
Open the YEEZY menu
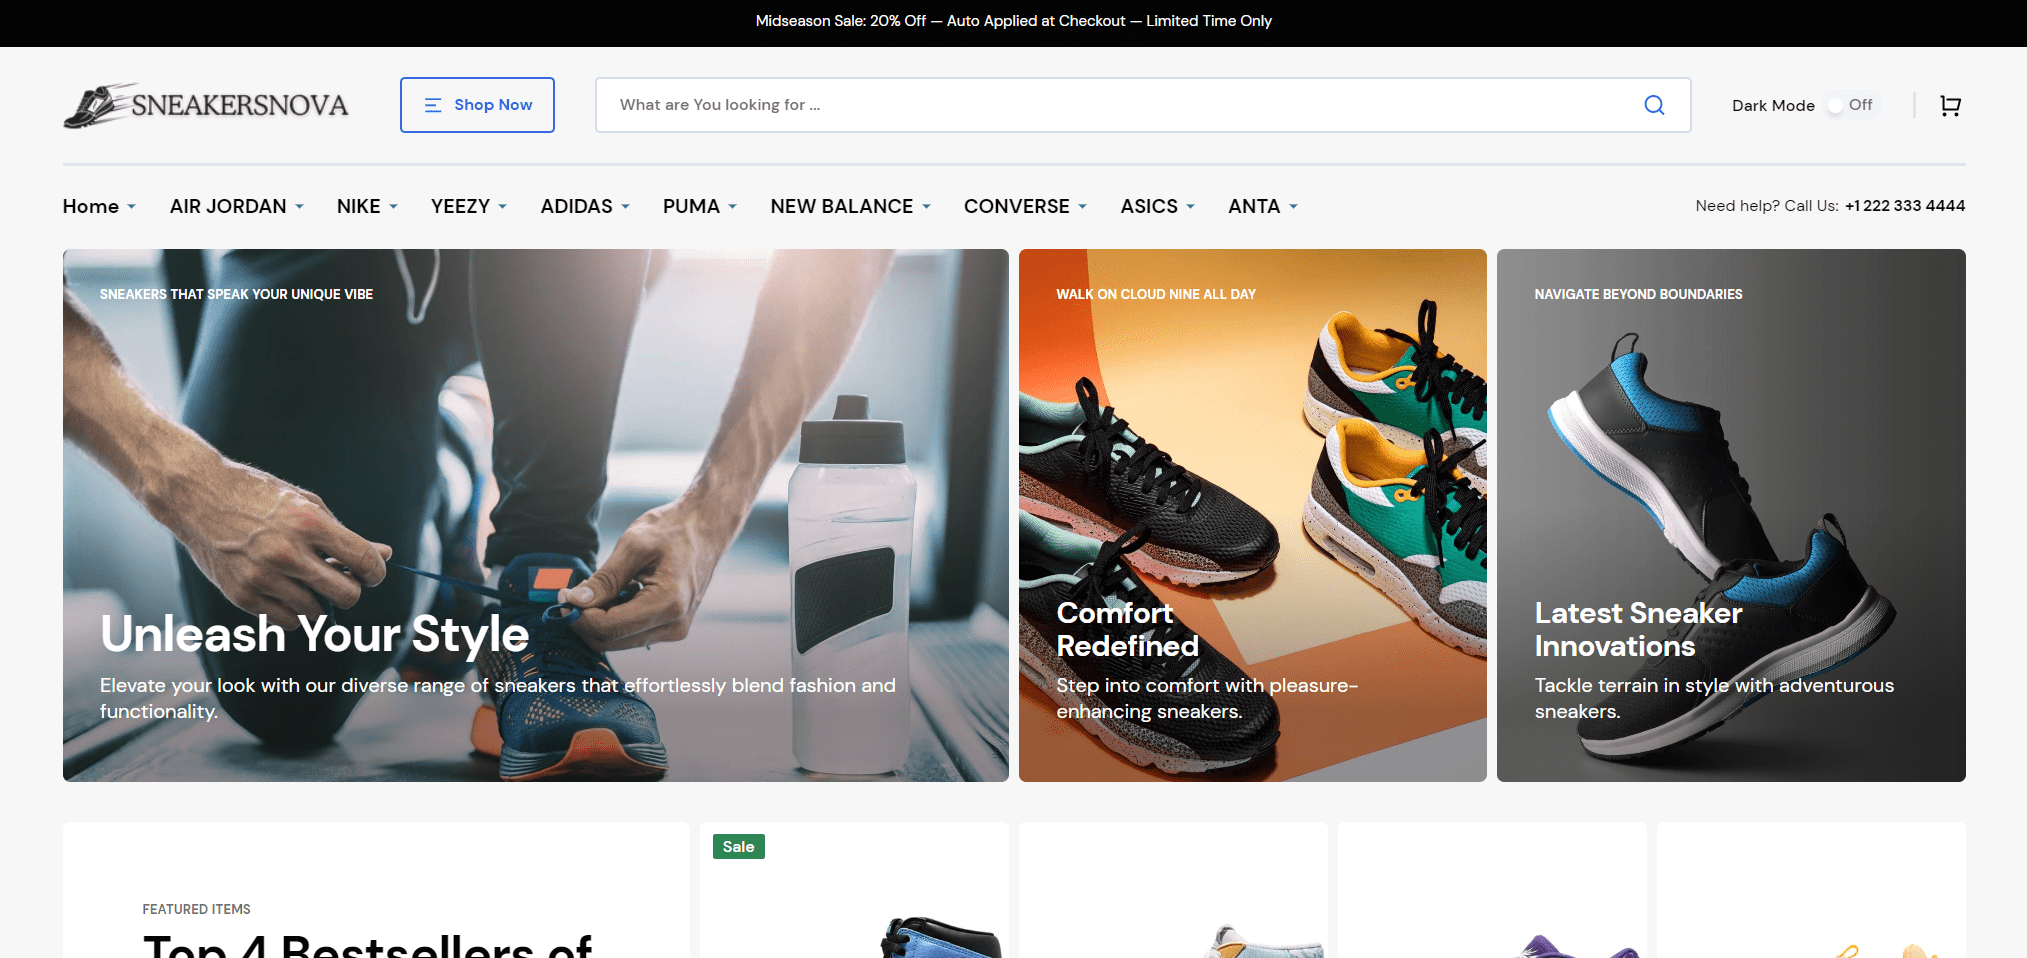(x=460, y=206)
